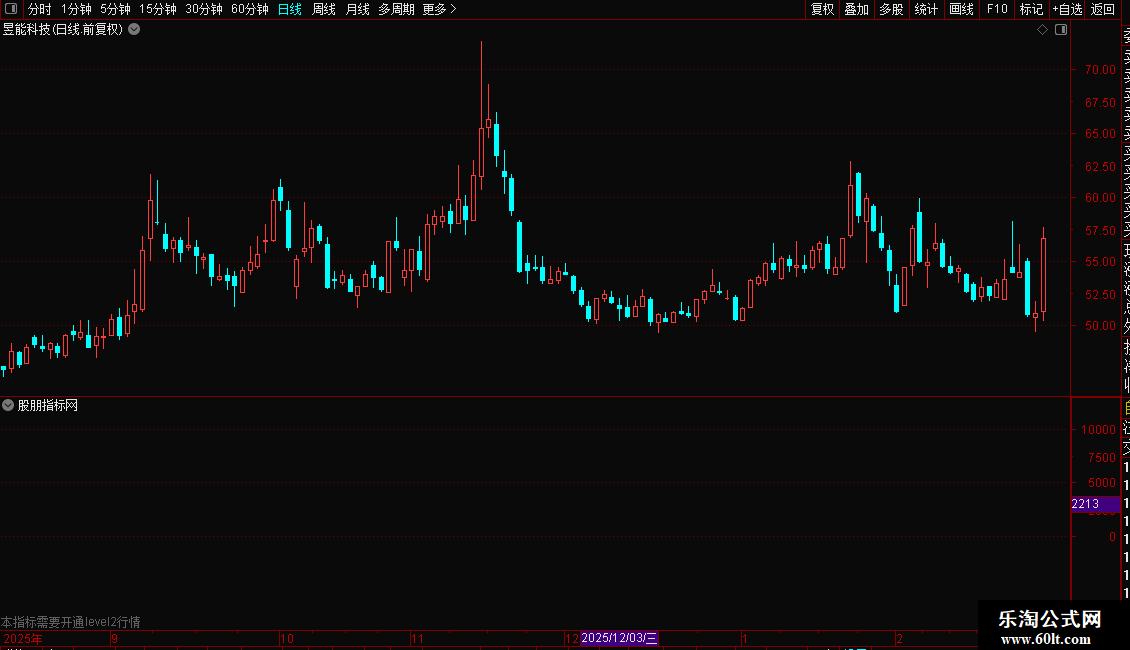
Task: Click the 标记 mark button
Action: (1031, 9)
